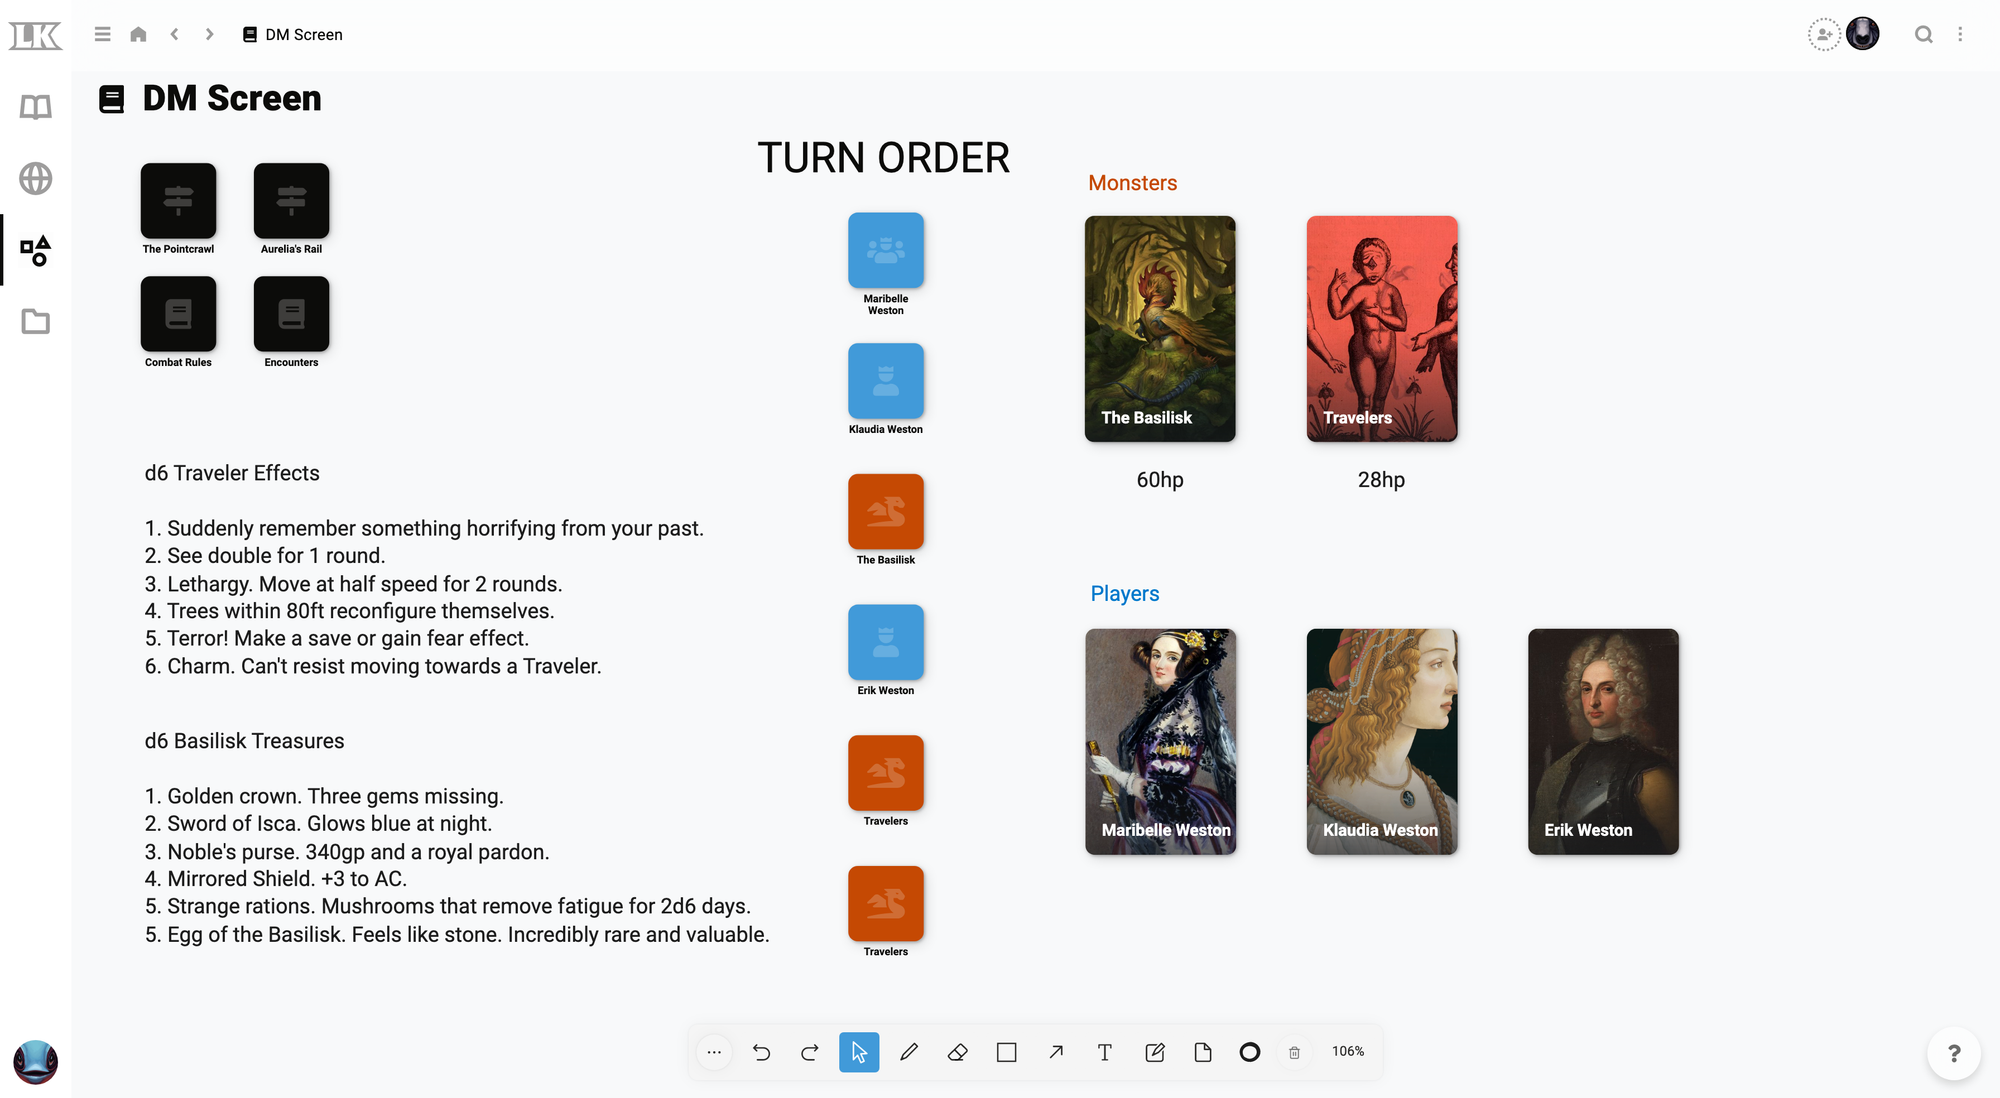Image resolution: width=2000 pixels, height=1098 pixels.
Task: Click the invite user button
Action: click(x=1824, y=33)
